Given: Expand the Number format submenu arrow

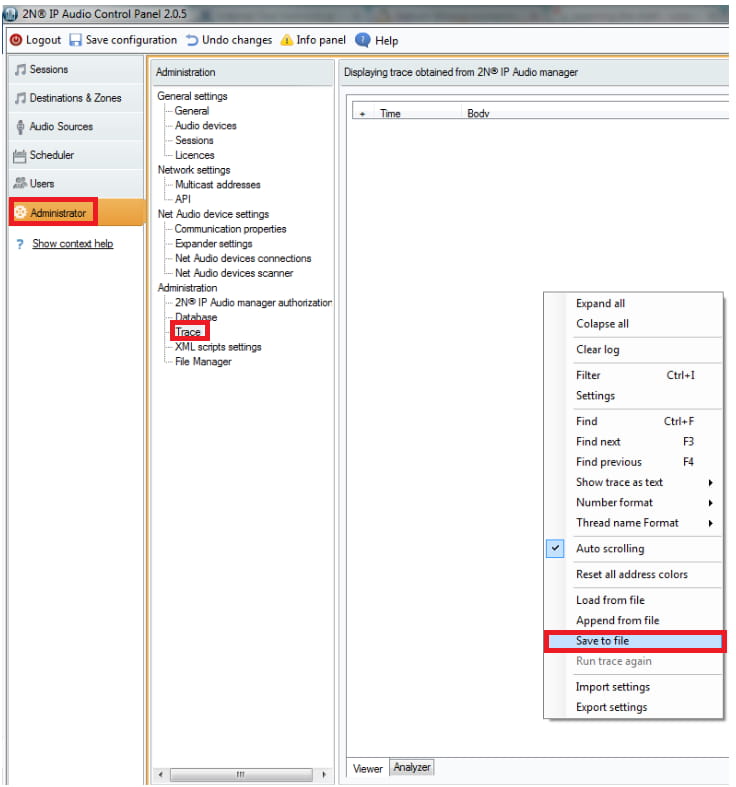Looking at the screenshot, I should coord(710,503).
